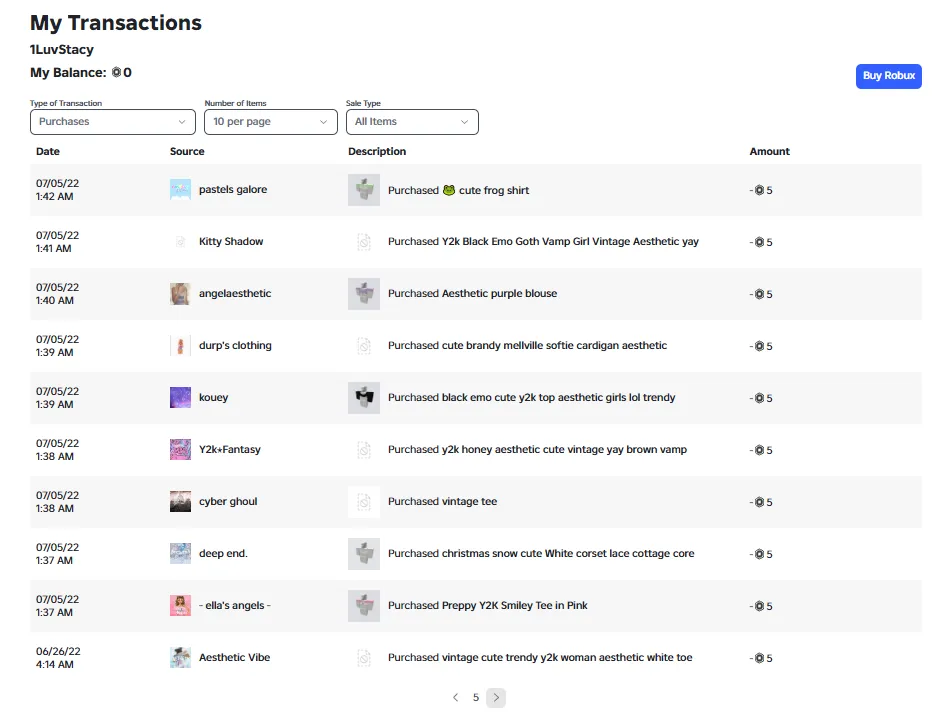Open deep end. source link
This screenshot has height=725, width=936.
coord(223,553)
